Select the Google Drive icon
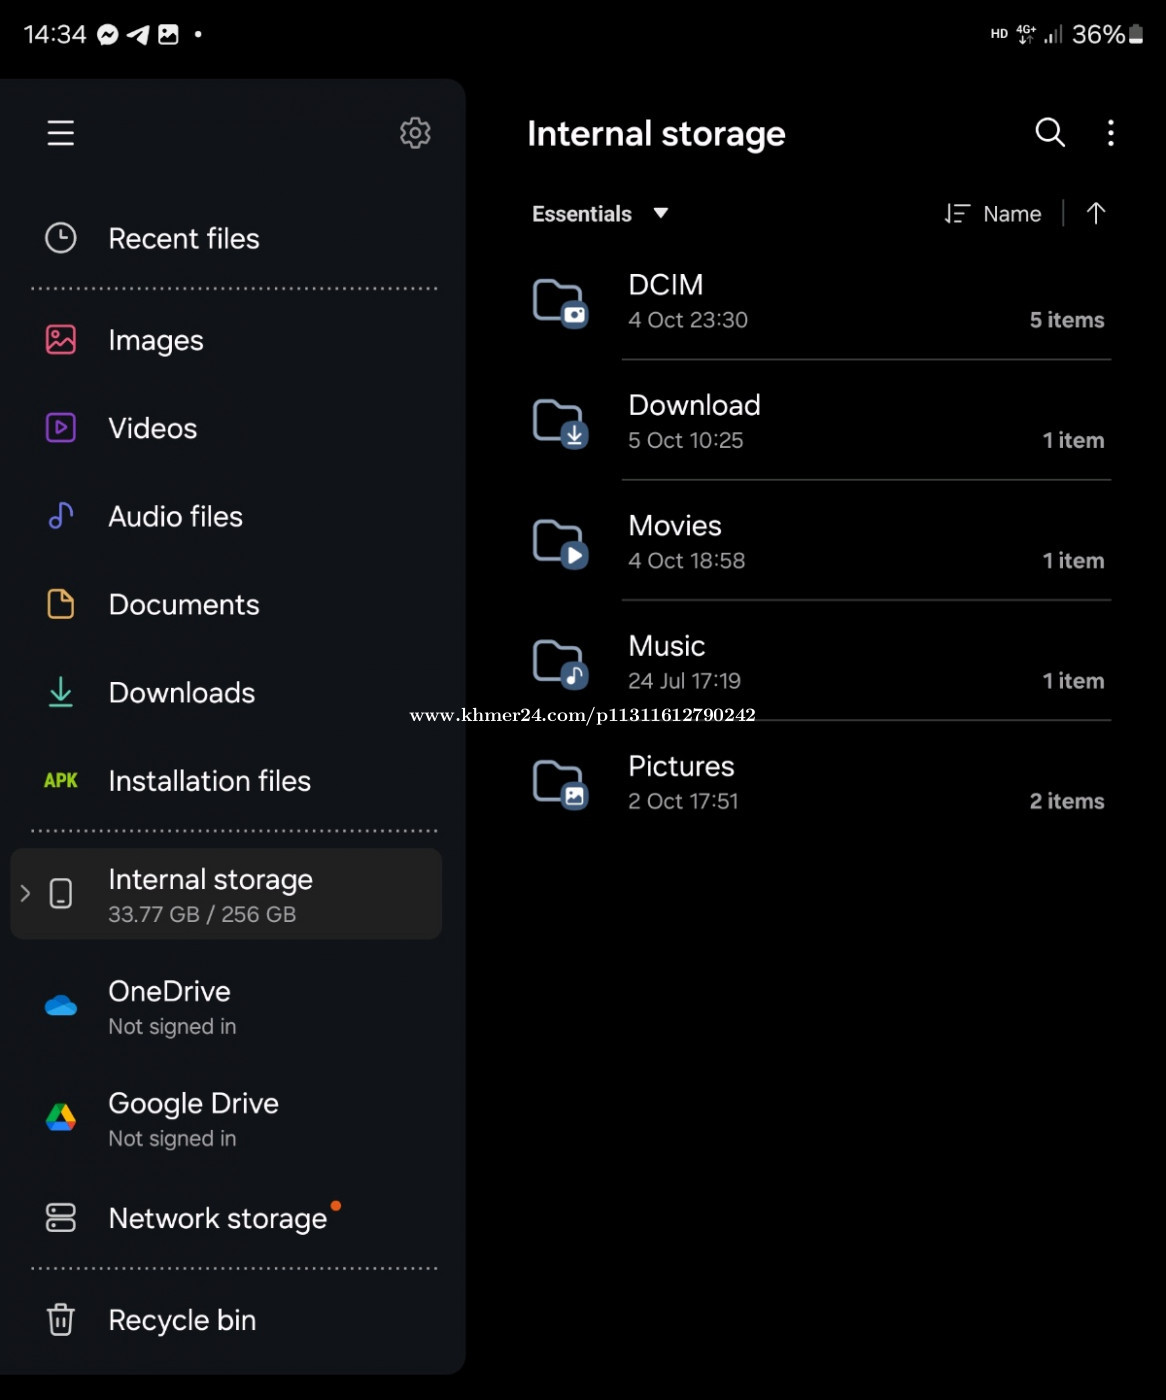Screen dimensions: 1166x1400 61,1118
